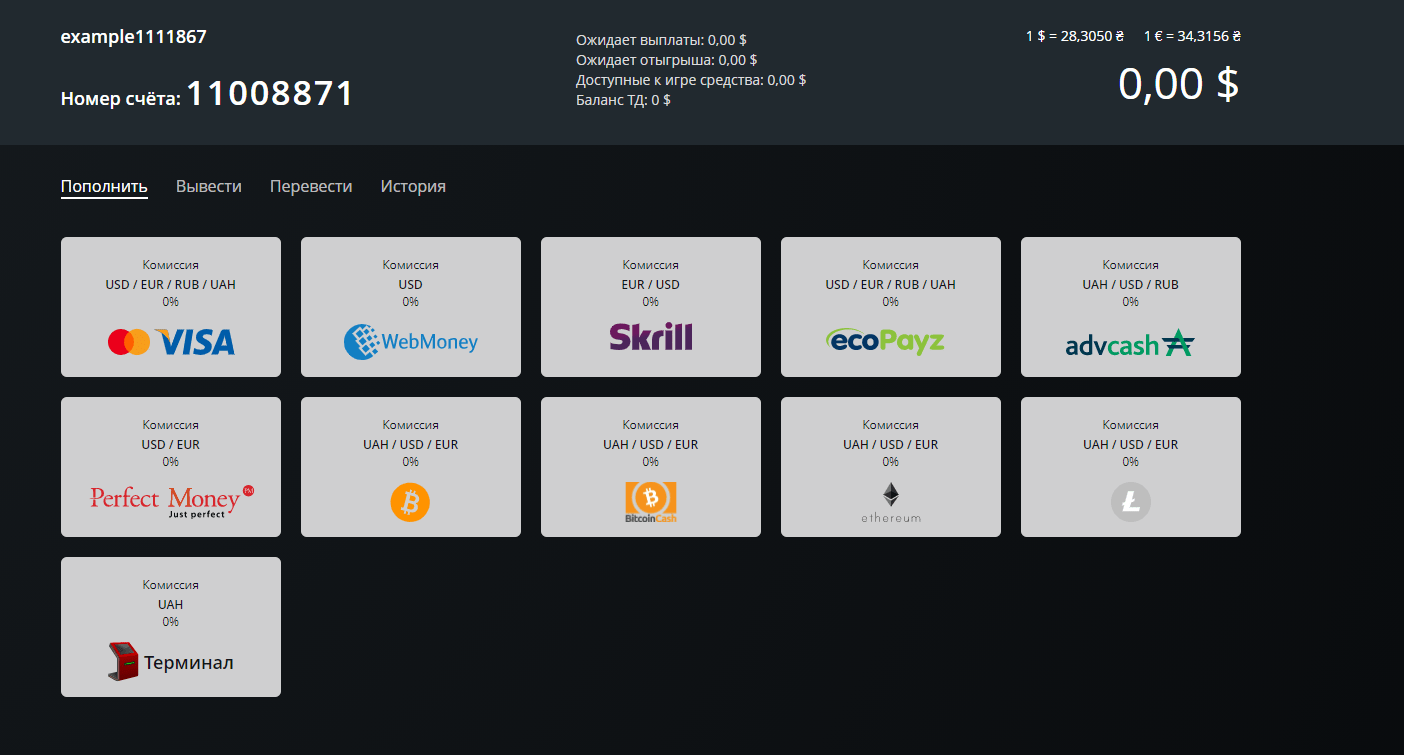This screenshot has height=755, width=1404.
Task: Pick Skrill as the deposit method
Action: click(651, 307)
